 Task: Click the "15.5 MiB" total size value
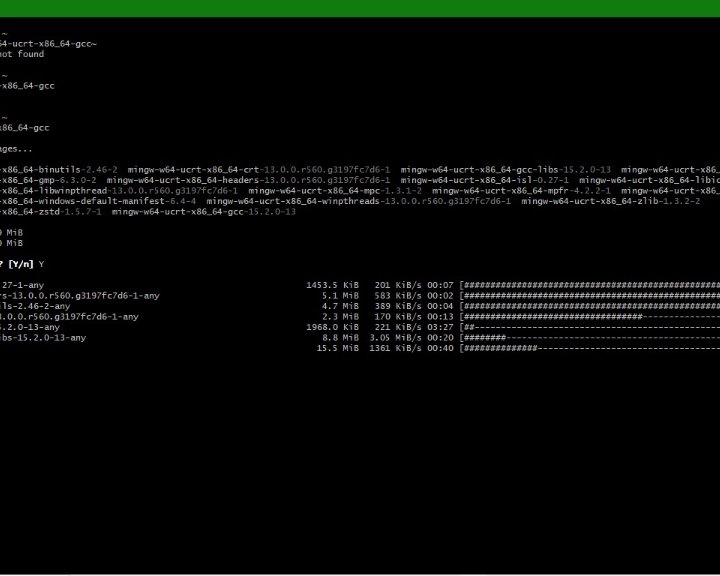(338, 349)
